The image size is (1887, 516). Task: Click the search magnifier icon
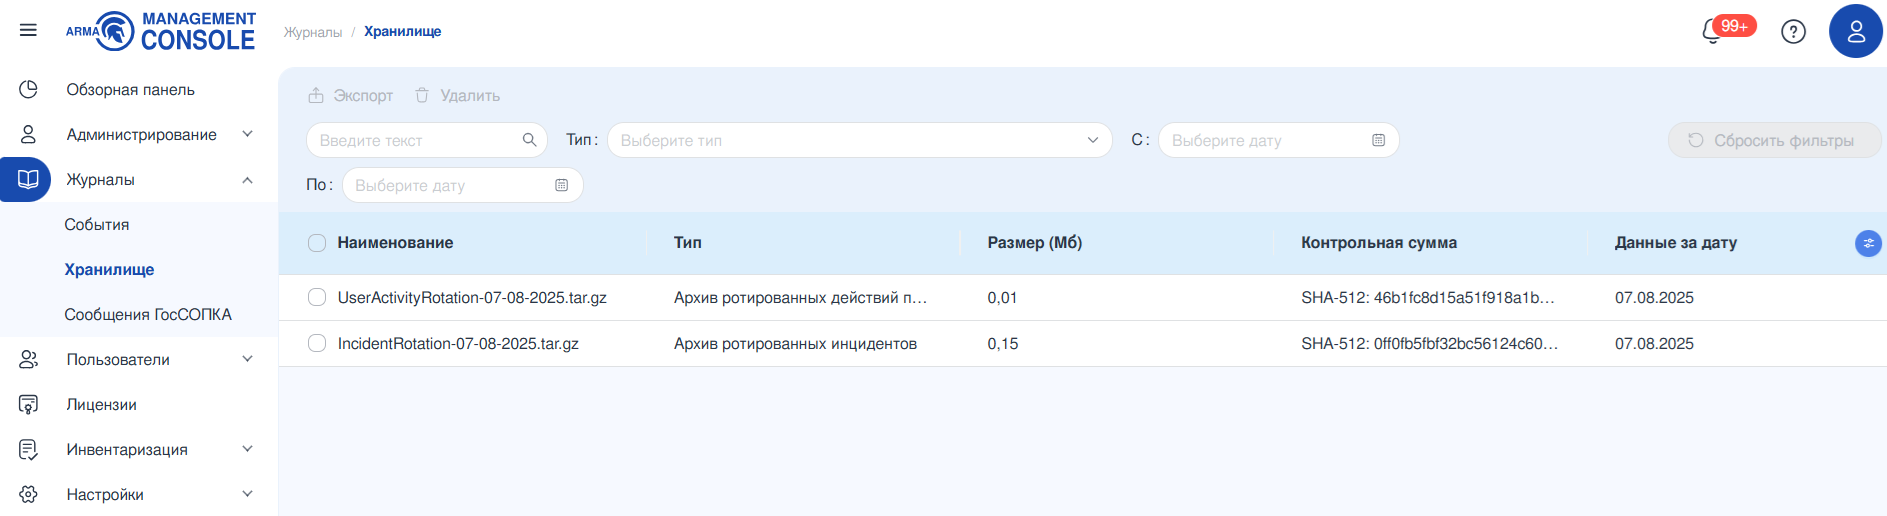pos(529,140)
